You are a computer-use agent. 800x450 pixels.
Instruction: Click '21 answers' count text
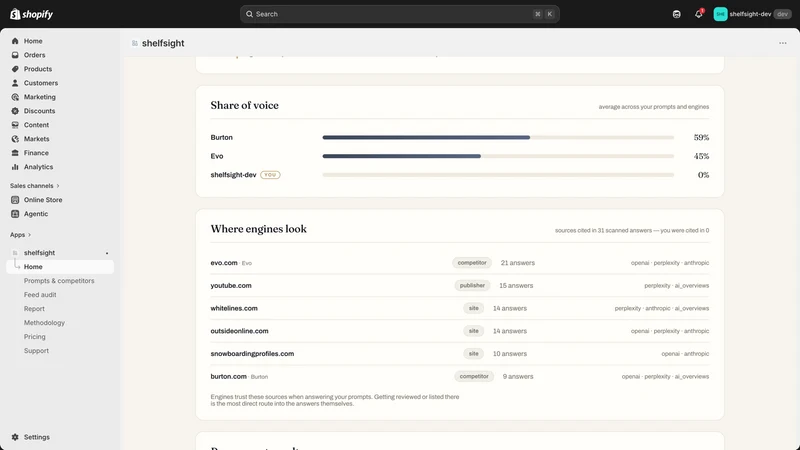pyautogui.click(x=517, y=263)
